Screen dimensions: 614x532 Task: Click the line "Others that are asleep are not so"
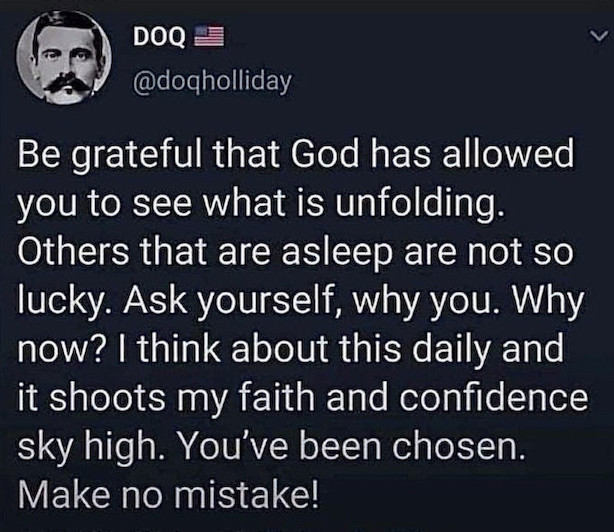(294, 255)
